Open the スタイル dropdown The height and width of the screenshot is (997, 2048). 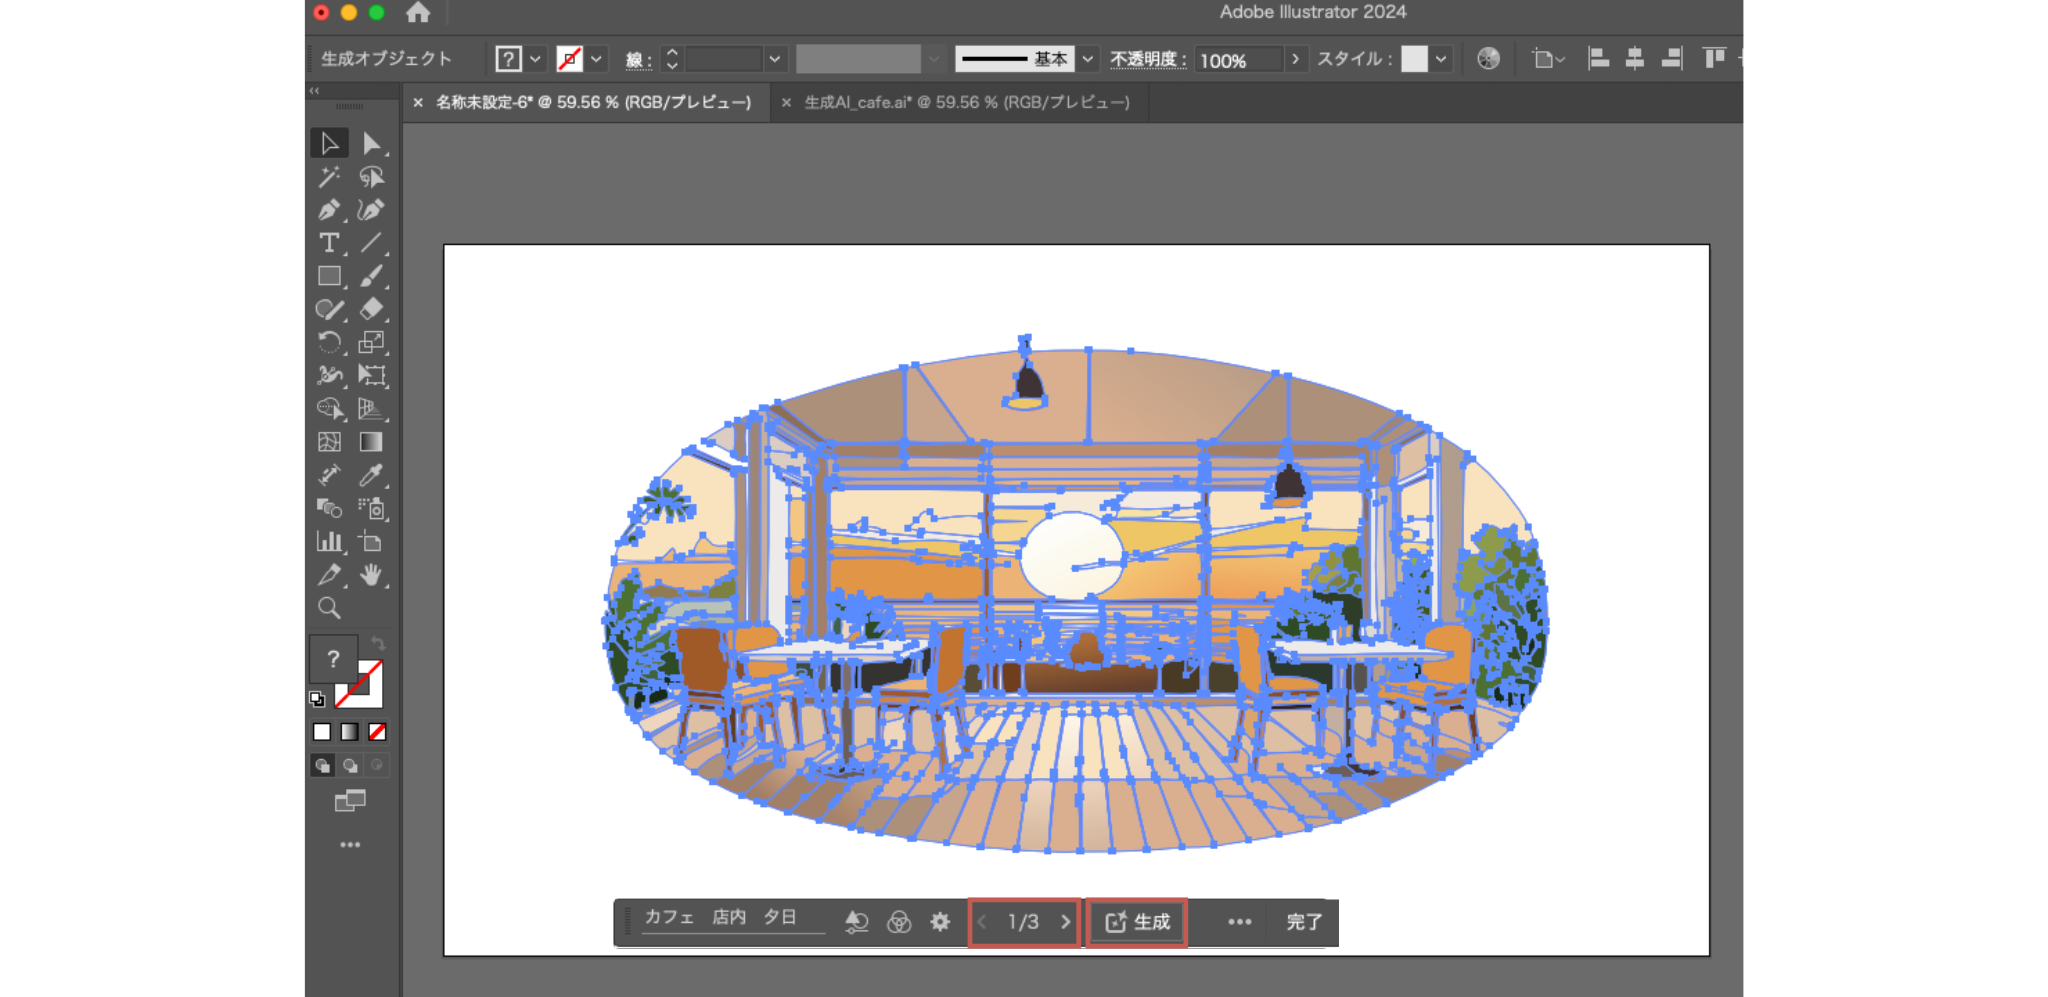tap(1440, 59)
